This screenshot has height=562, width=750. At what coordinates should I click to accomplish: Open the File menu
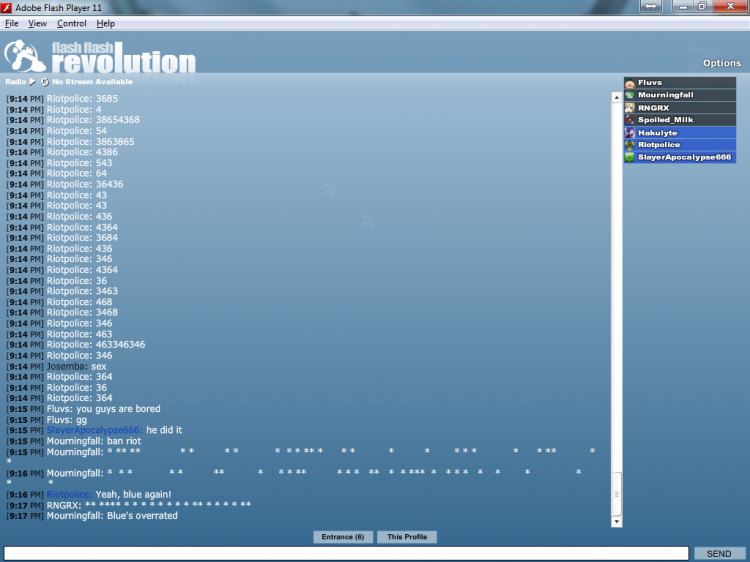[12, 23]
